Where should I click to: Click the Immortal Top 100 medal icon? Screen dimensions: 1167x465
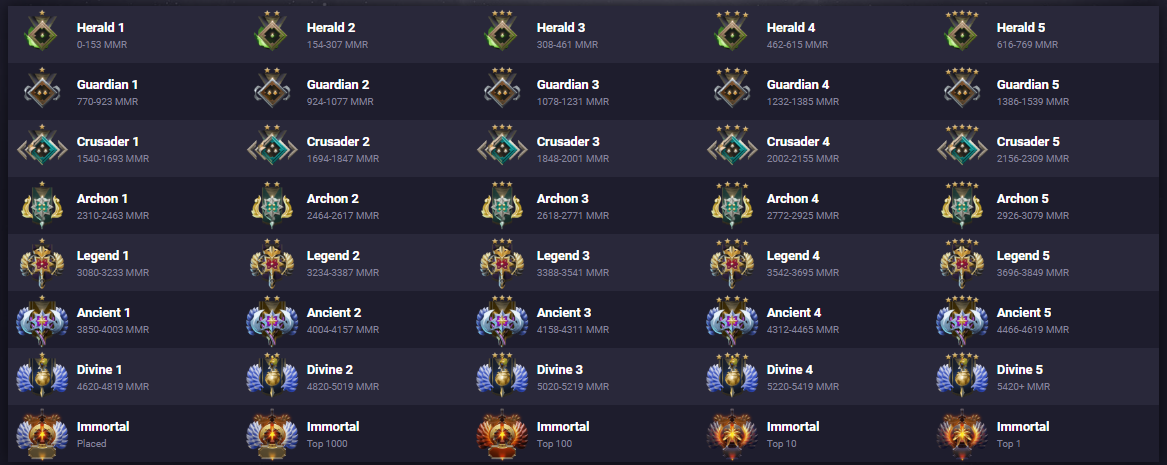click(x=497, y=434)
